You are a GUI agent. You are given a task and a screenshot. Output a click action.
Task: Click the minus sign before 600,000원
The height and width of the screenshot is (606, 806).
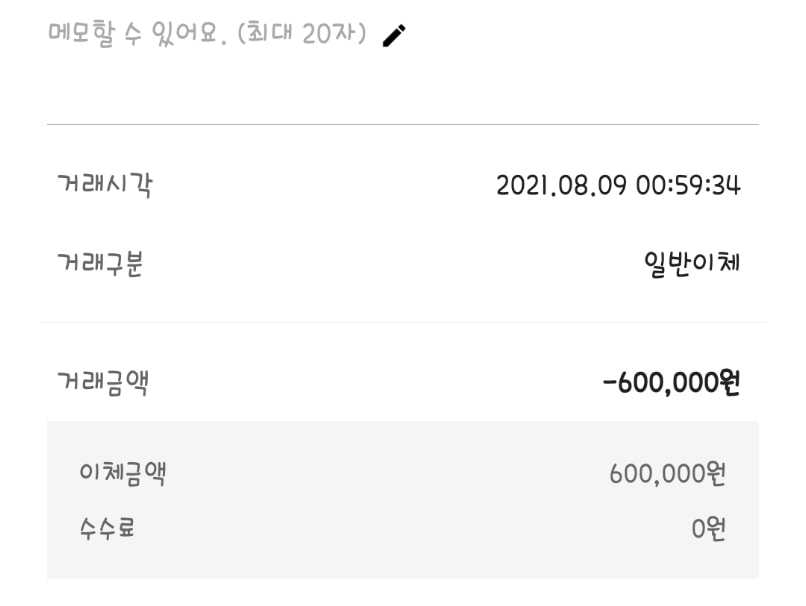610,383
